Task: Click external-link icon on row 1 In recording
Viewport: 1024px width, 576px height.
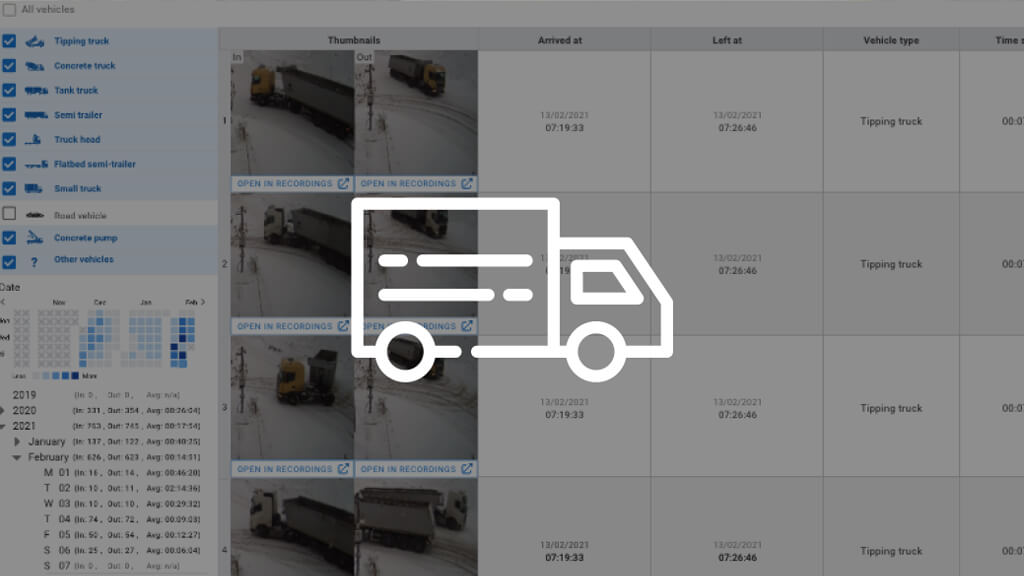Action: coord(343,184)
